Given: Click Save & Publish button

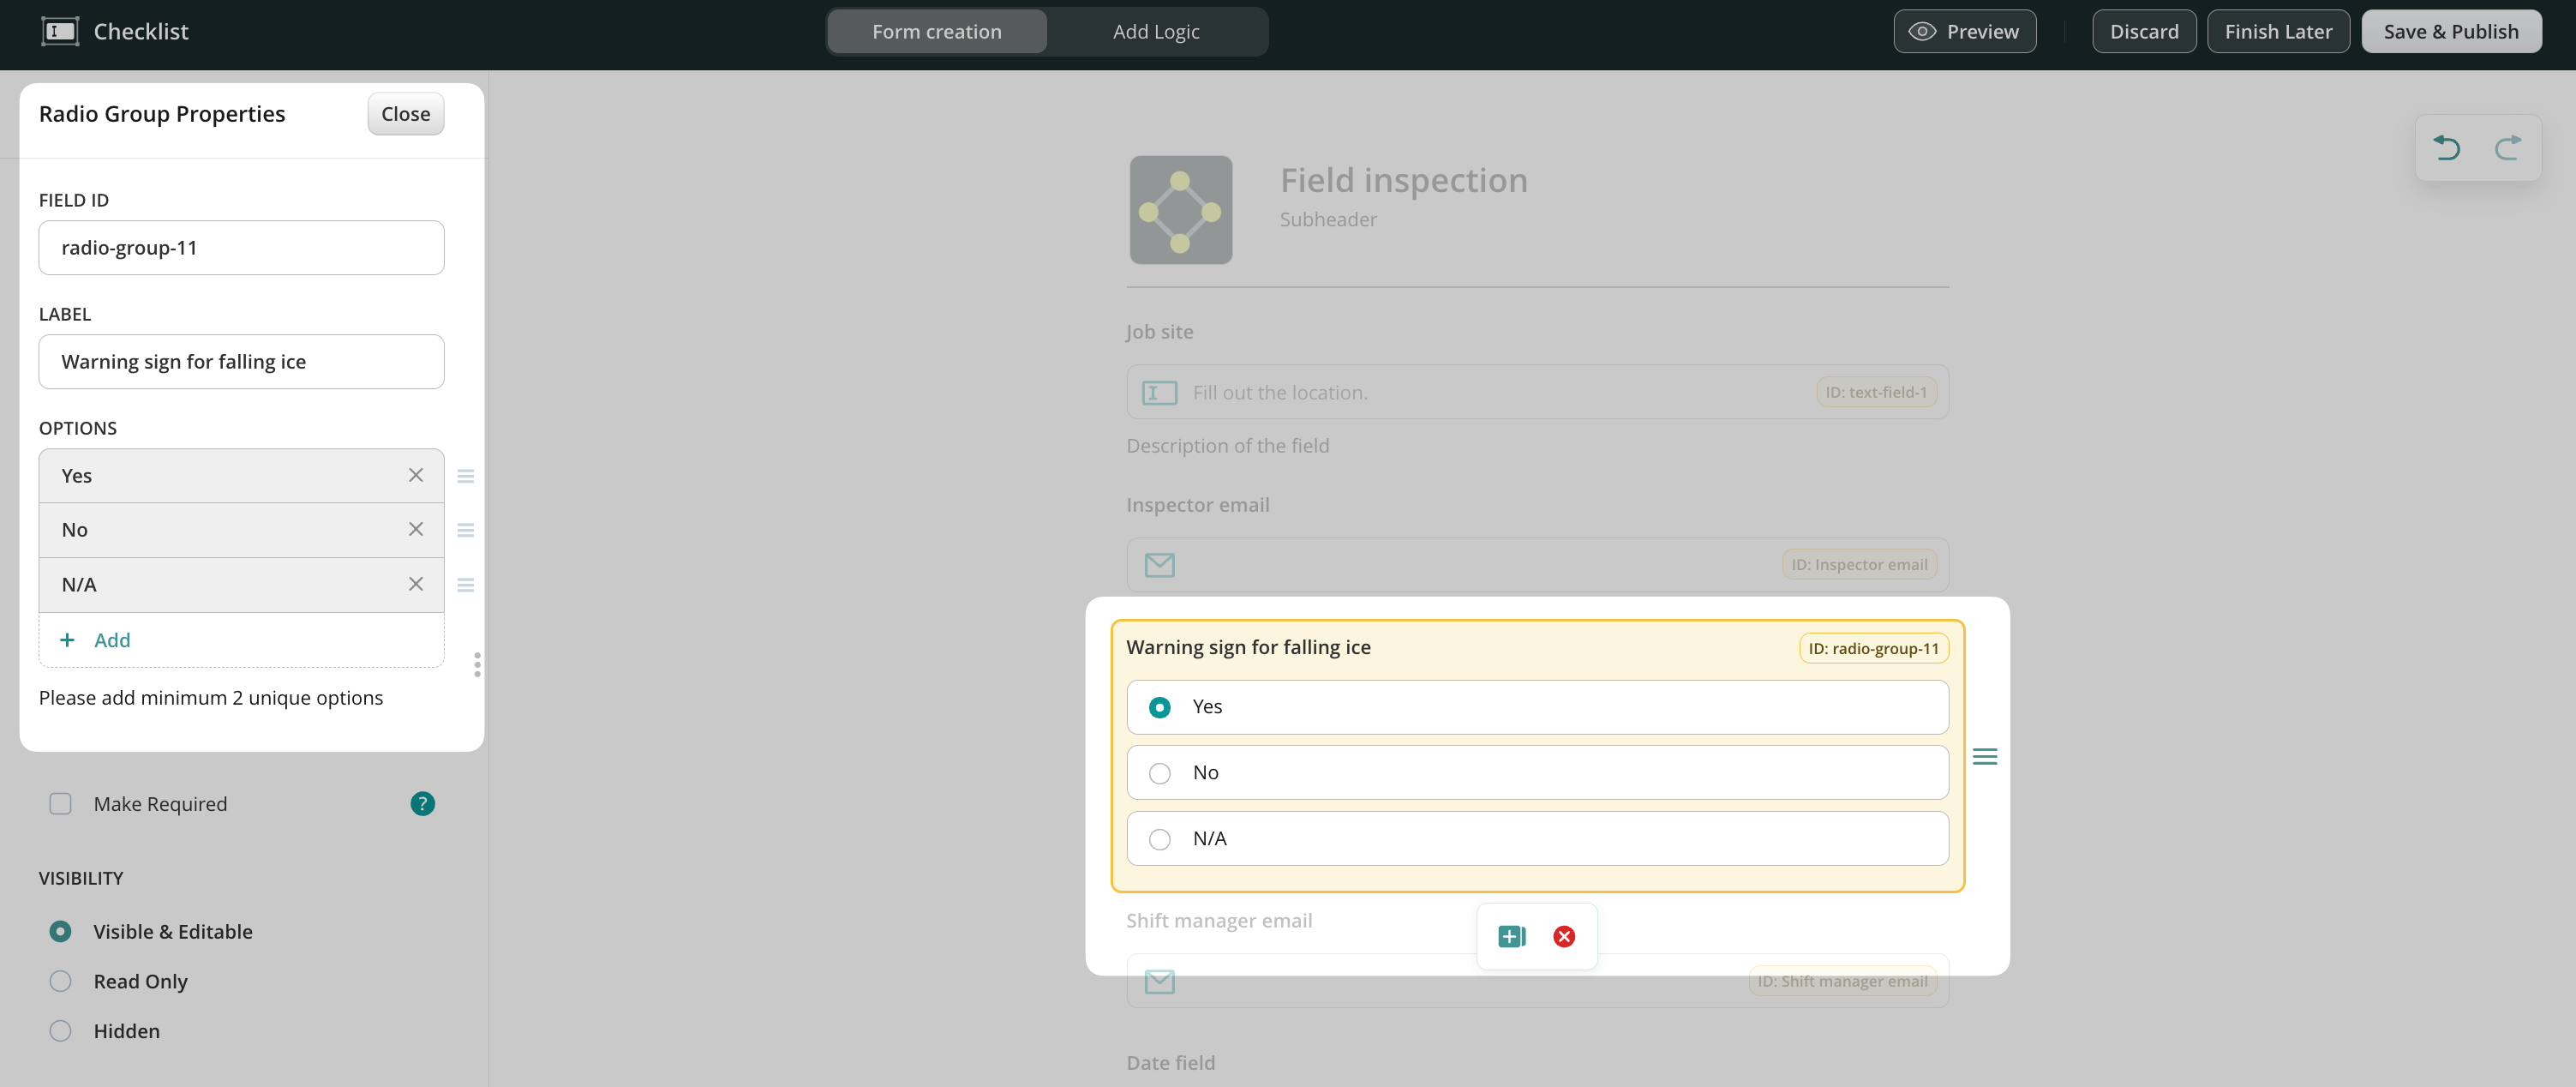Looking at the screenshot, I should pos(2450,31).
